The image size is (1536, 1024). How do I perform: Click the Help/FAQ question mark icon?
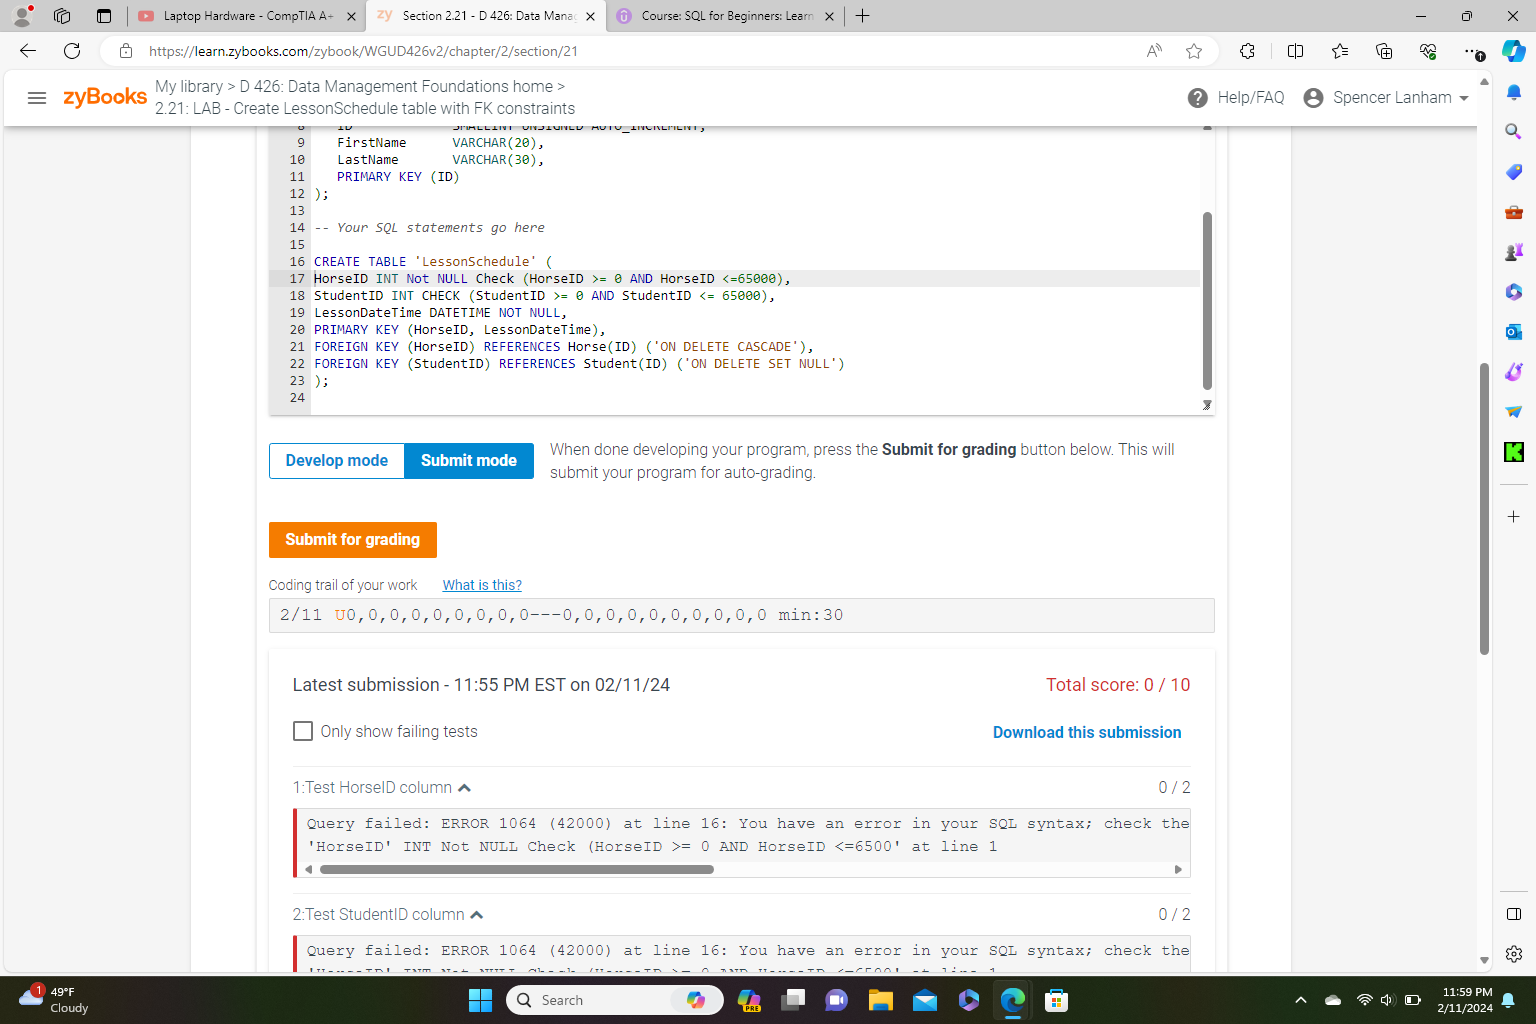(1197, 97)
